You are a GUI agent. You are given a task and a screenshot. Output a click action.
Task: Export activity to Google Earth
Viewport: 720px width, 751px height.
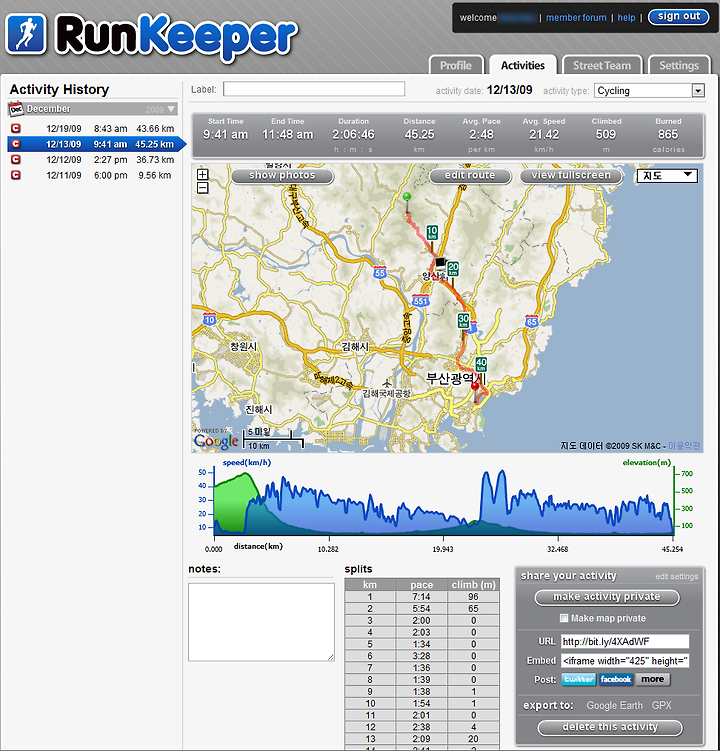(615, 705)
